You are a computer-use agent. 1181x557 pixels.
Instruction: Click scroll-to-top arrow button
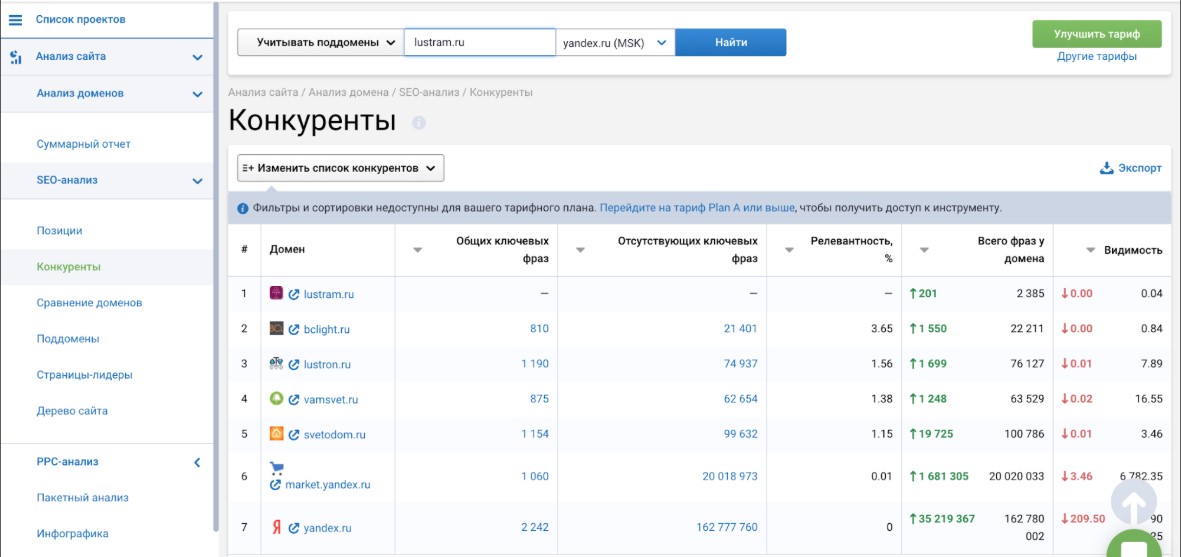(x=1134, y=501)
